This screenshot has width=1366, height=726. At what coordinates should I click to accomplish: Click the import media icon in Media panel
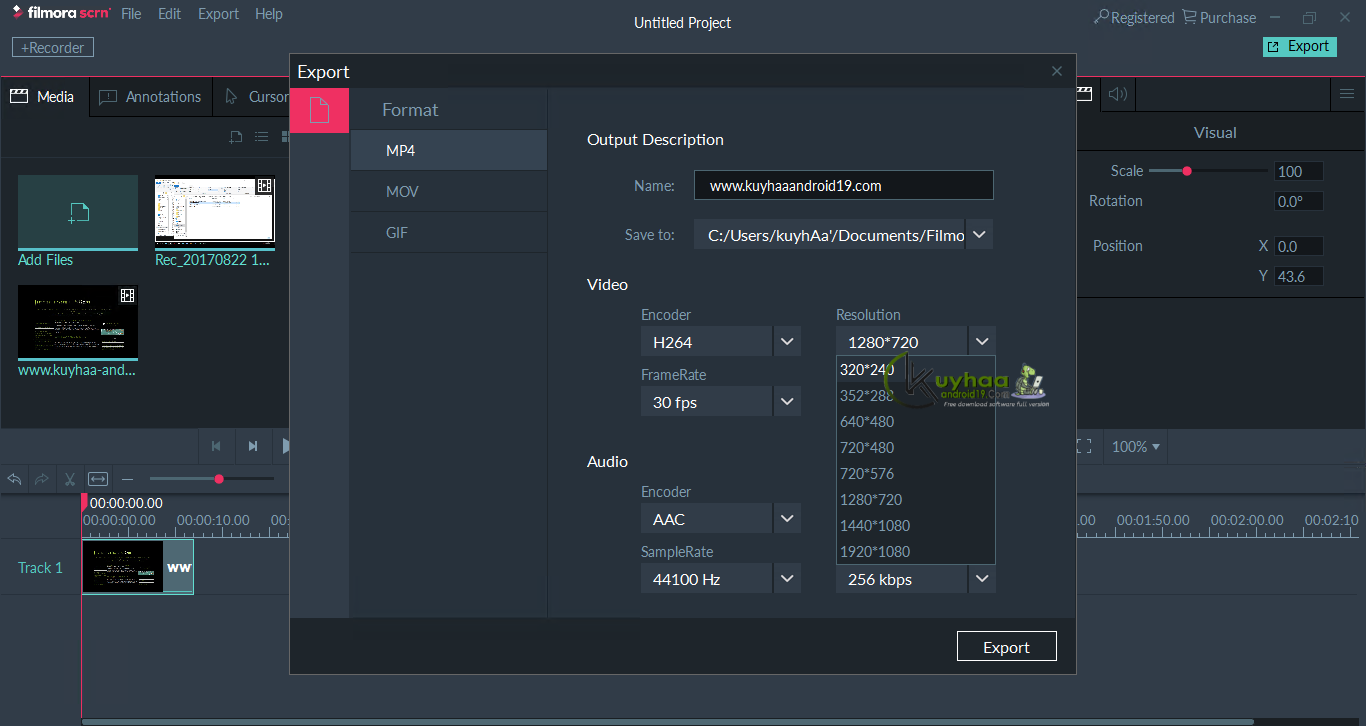point(236,137)
